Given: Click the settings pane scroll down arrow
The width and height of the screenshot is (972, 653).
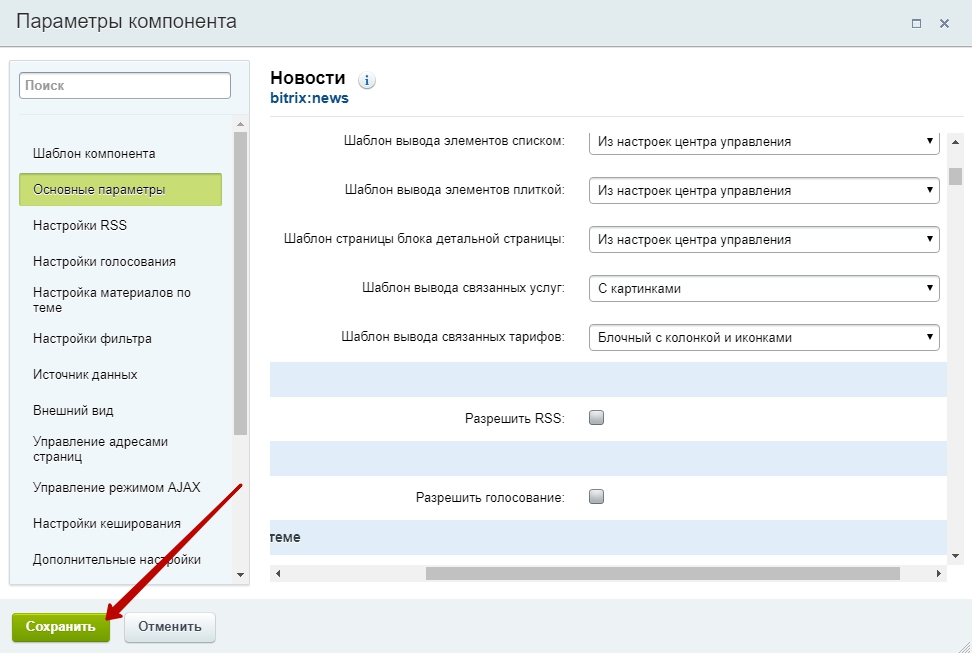Looking at the screenshot, I should pos(955,556).
